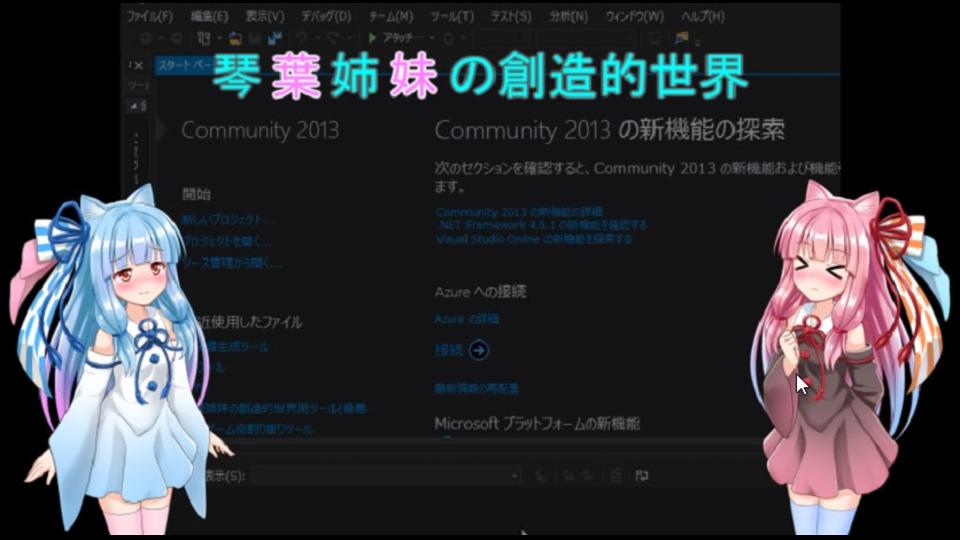Expand the collapsed section arrow left of Community 2013
960x540 pixels.
tap(162, 130)
